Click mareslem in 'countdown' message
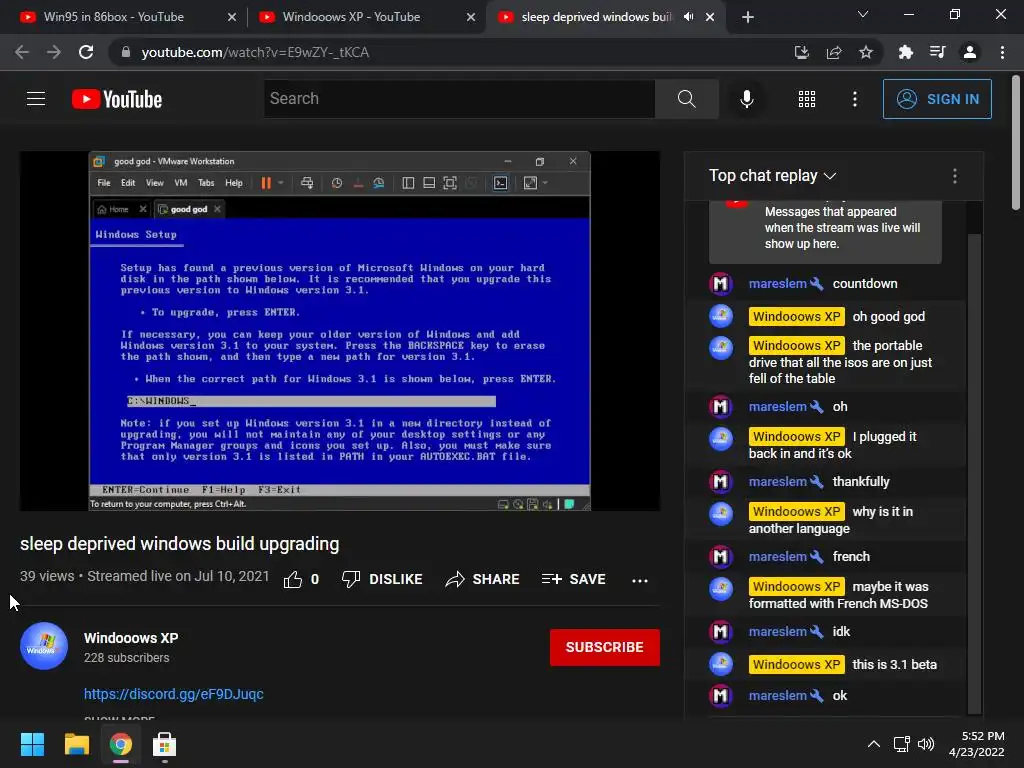Viewport: 1024px width, 768px height. [x=777, y=283]
